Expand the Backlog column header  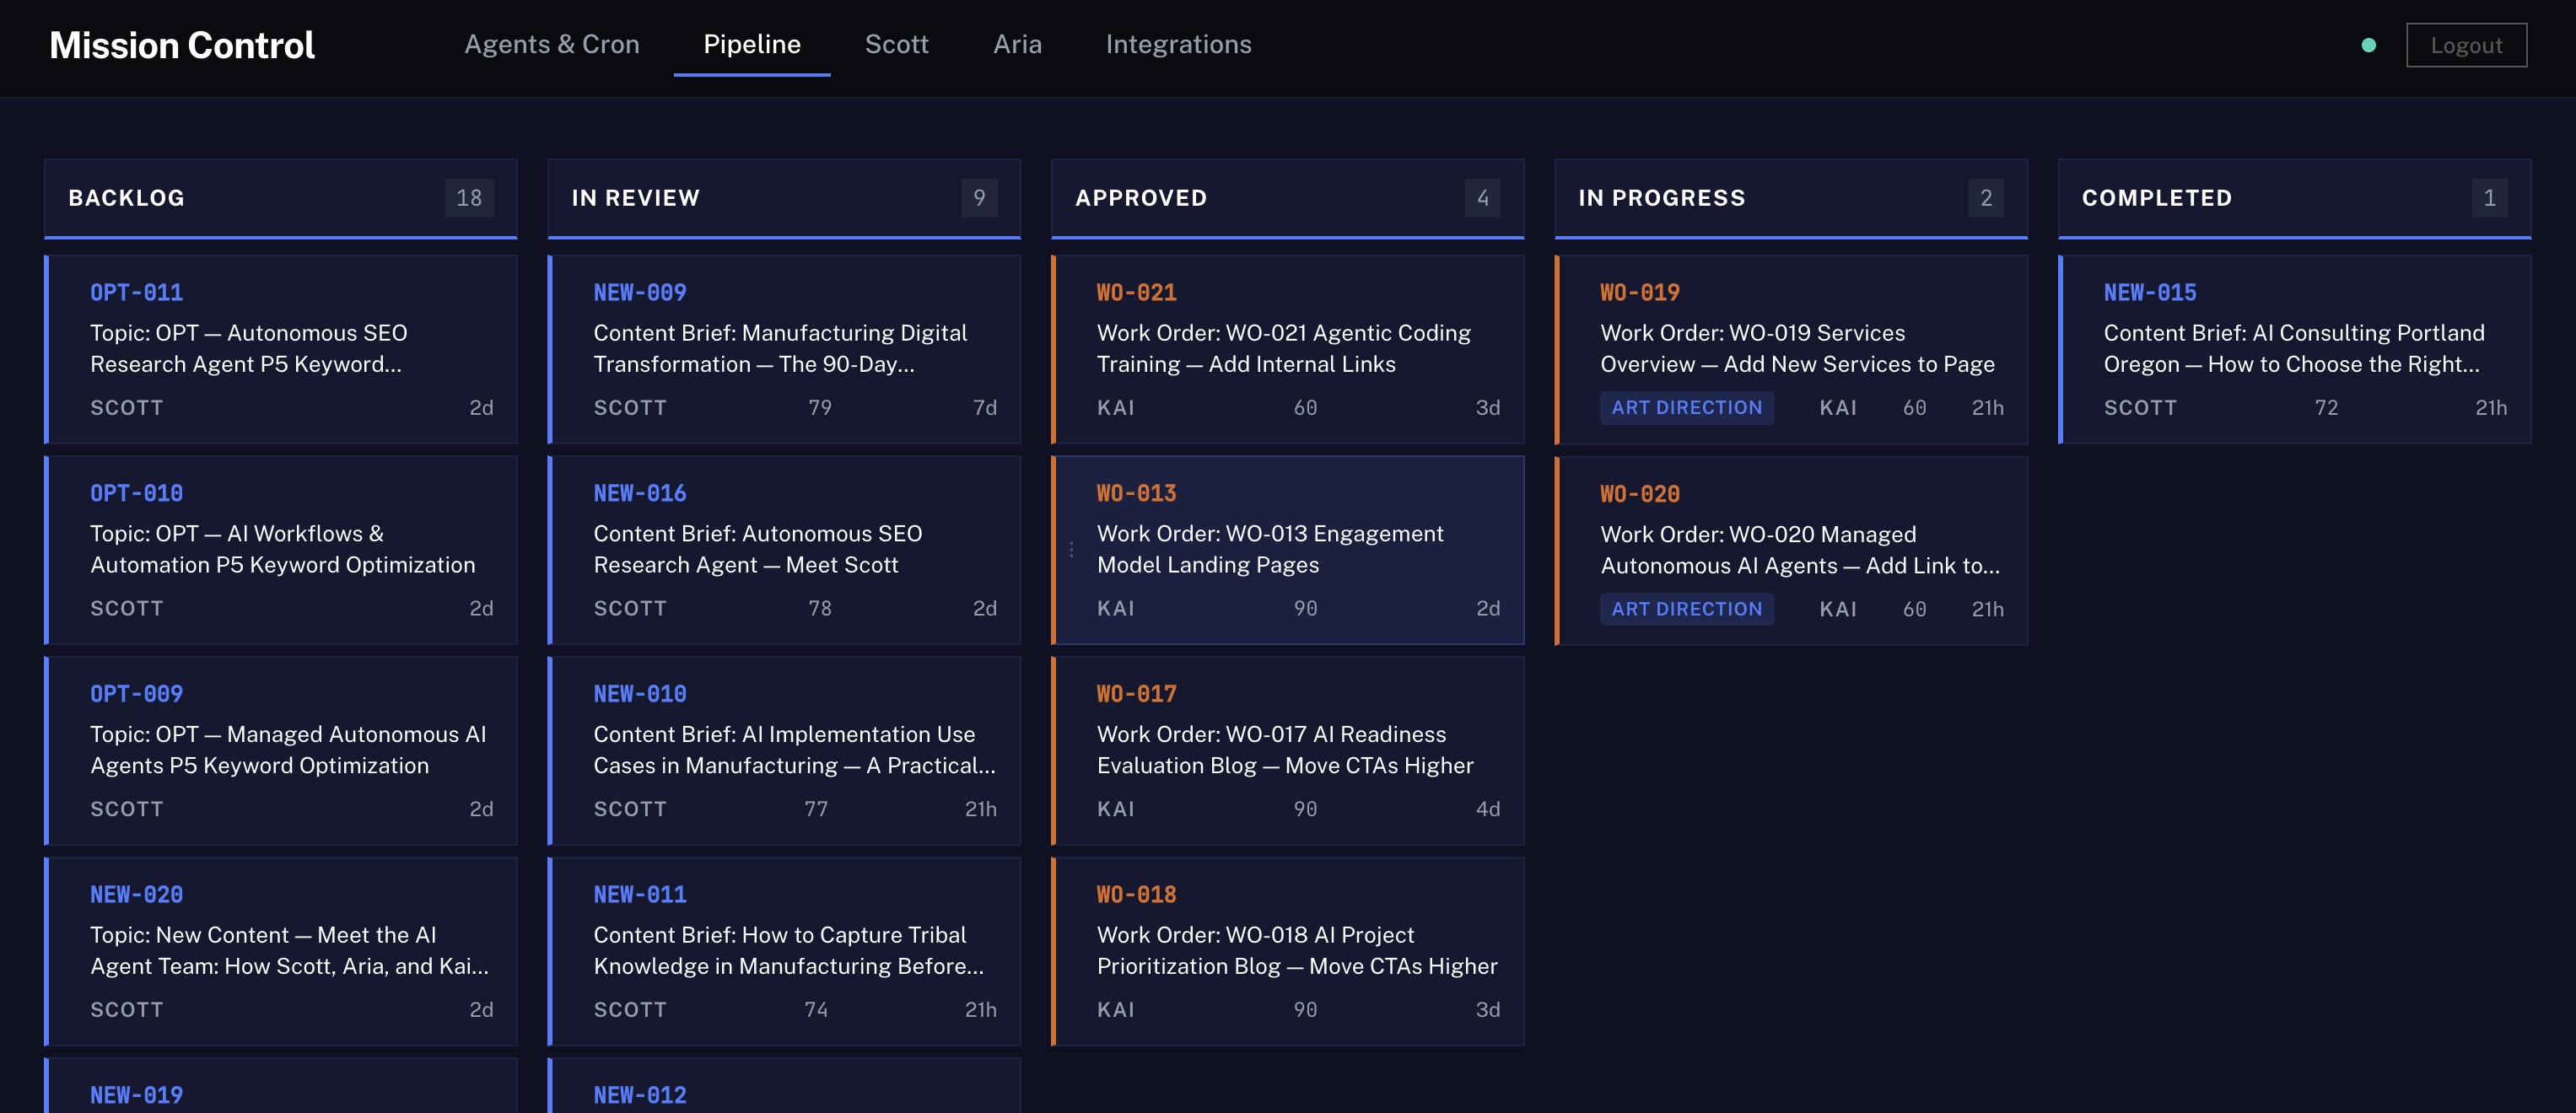pyautogui.click(x=127, y=198)
